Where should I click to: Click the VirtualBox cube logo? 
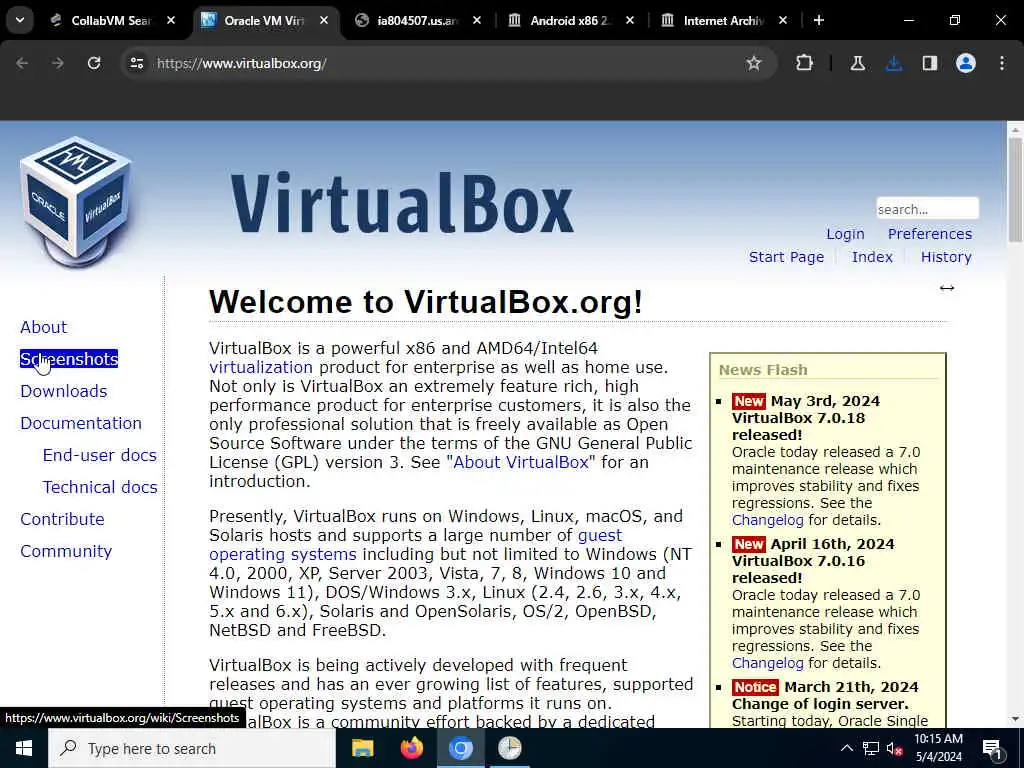click(76, 201)
